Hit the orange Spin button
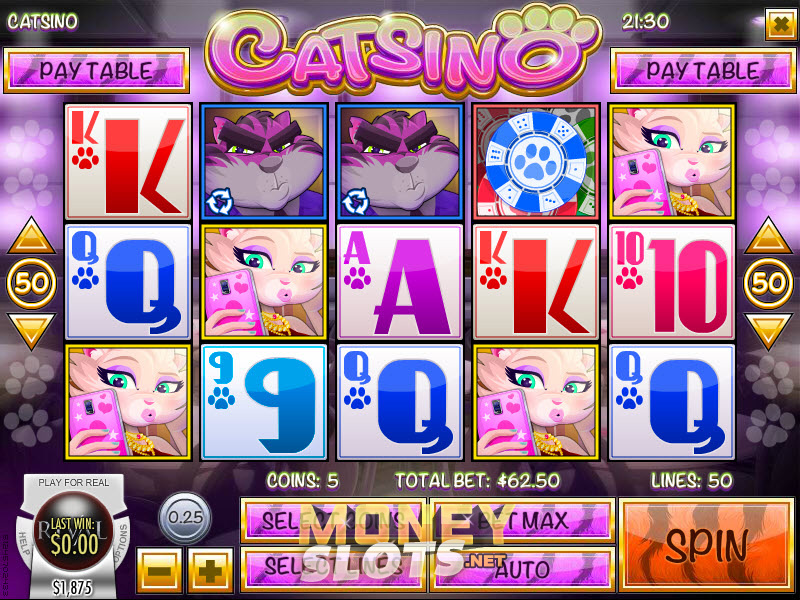Screen dimensions: 800x600 (707, 545)
